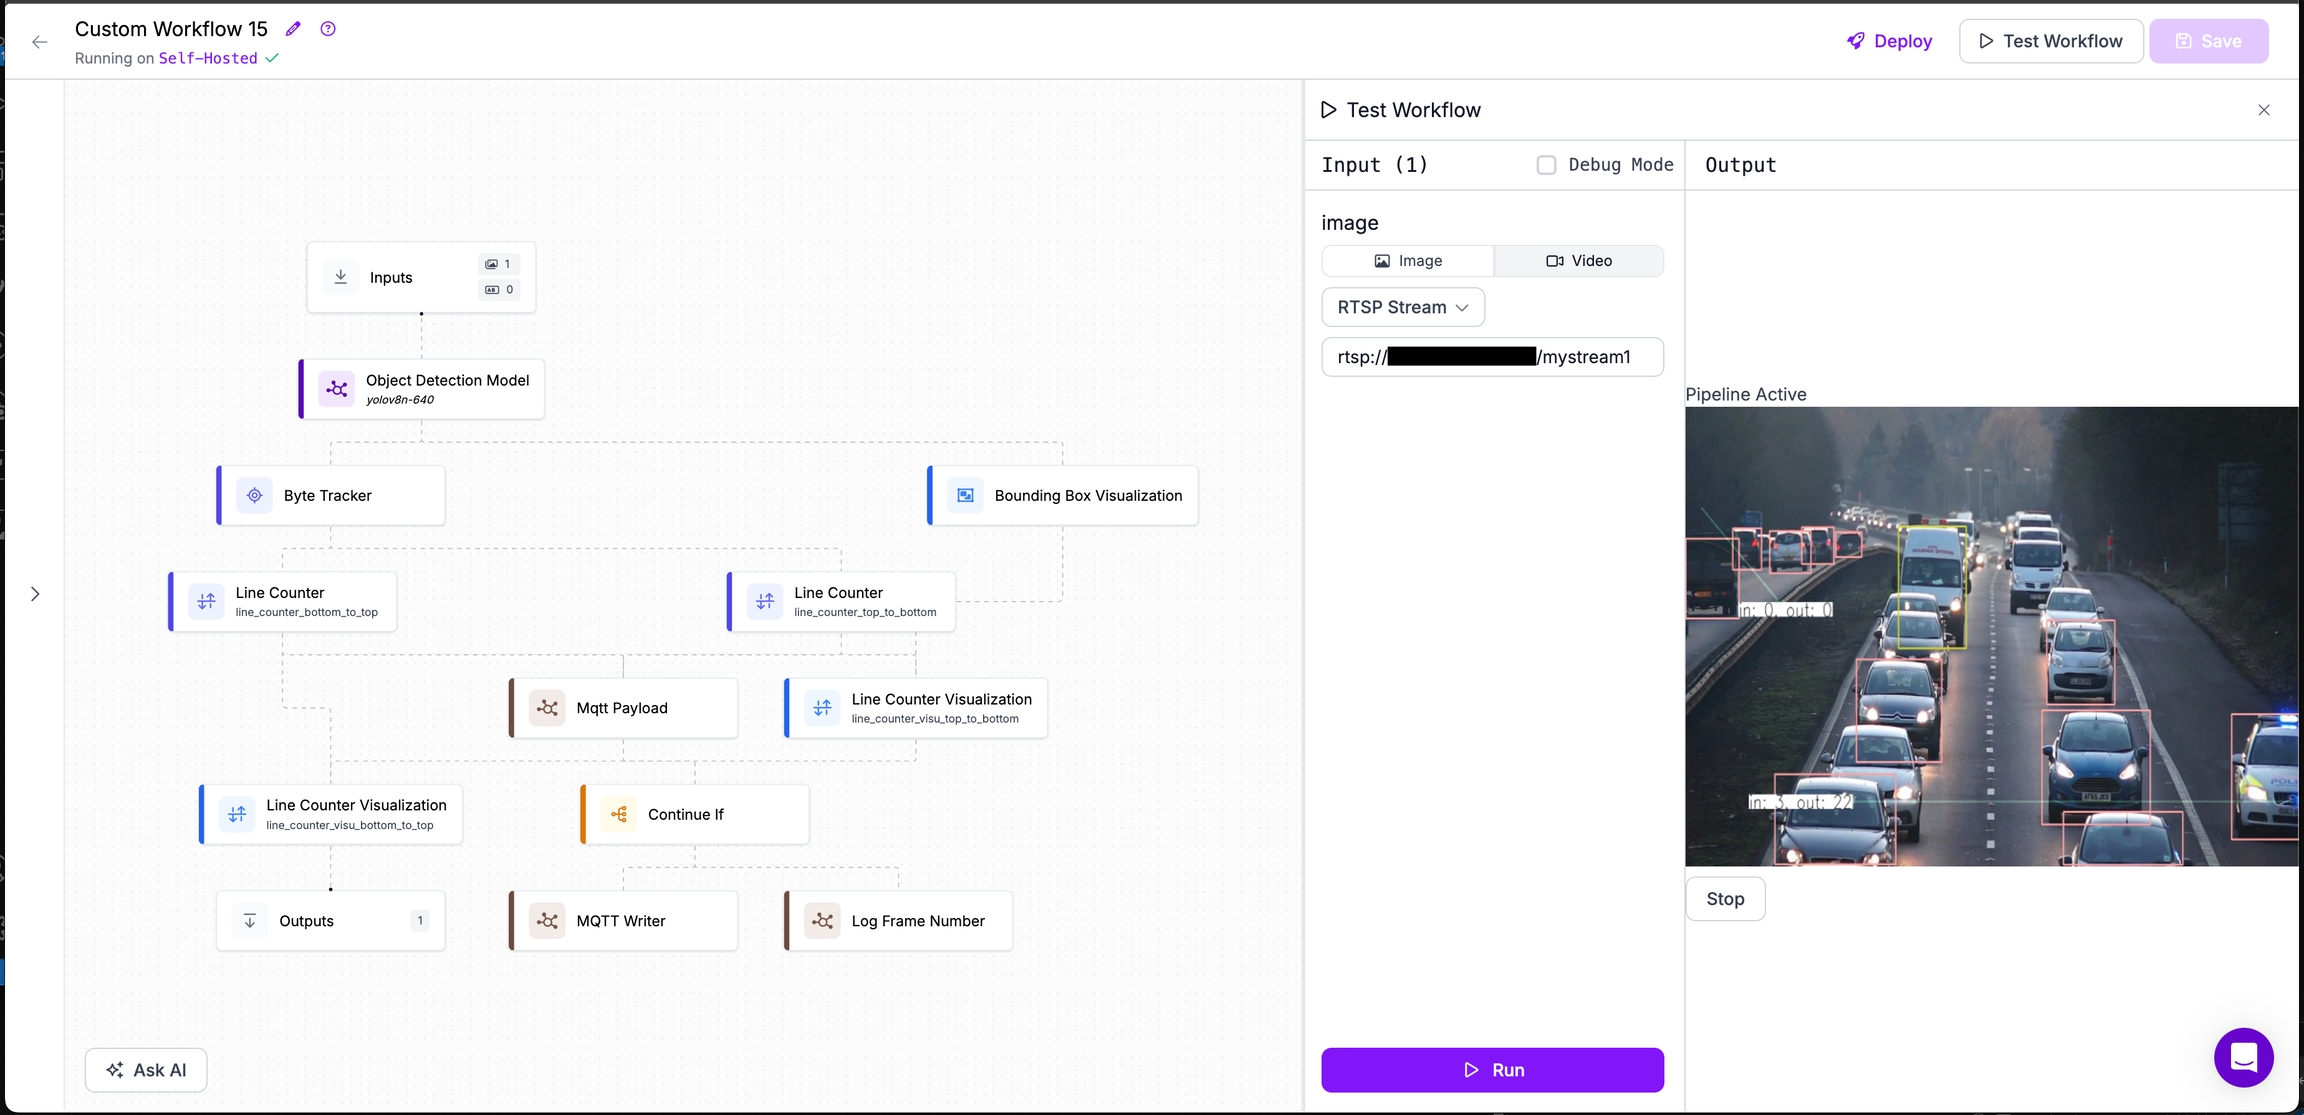Click the Continue If node icon

(x=619, y=814)
